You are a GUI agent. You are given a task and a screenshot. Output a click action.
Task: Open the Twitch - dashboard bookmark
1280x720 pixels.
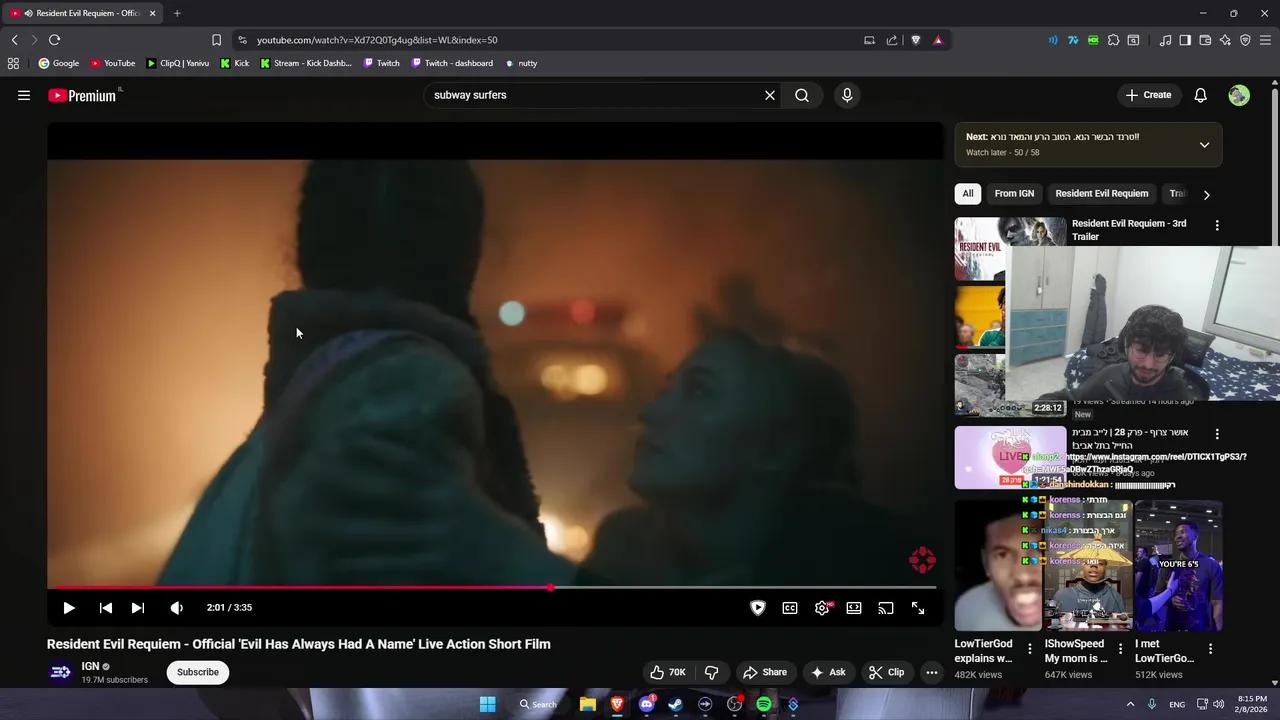pos(451,63)
